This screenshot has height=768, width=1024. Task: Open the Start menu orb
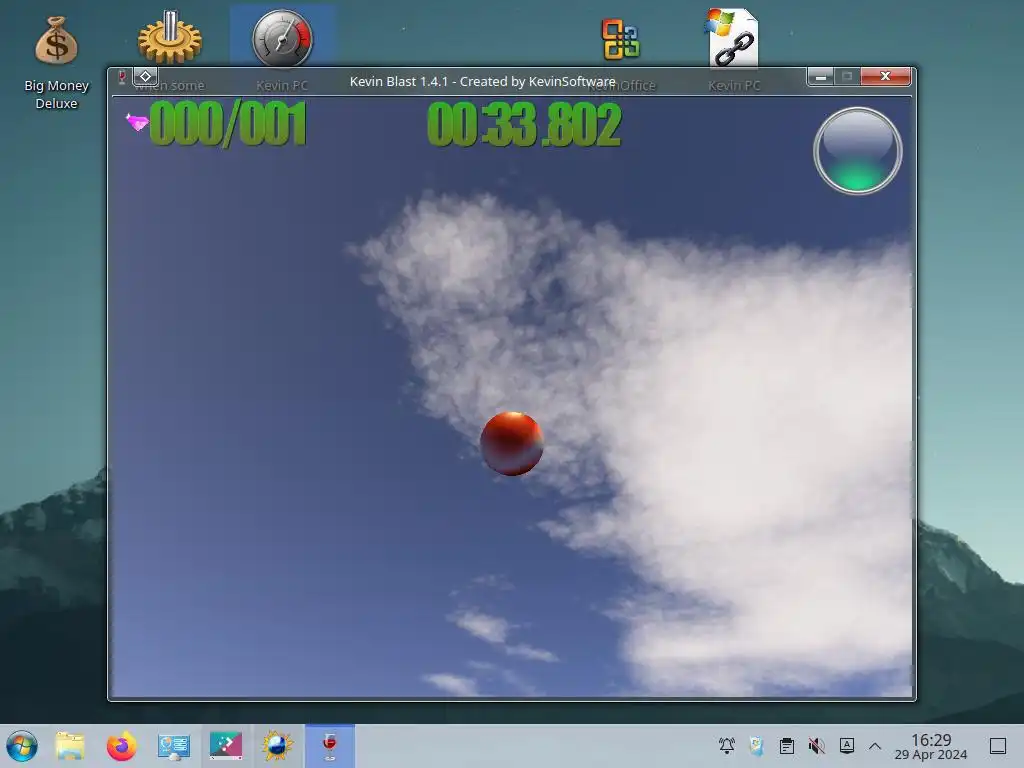click(22, 746)
